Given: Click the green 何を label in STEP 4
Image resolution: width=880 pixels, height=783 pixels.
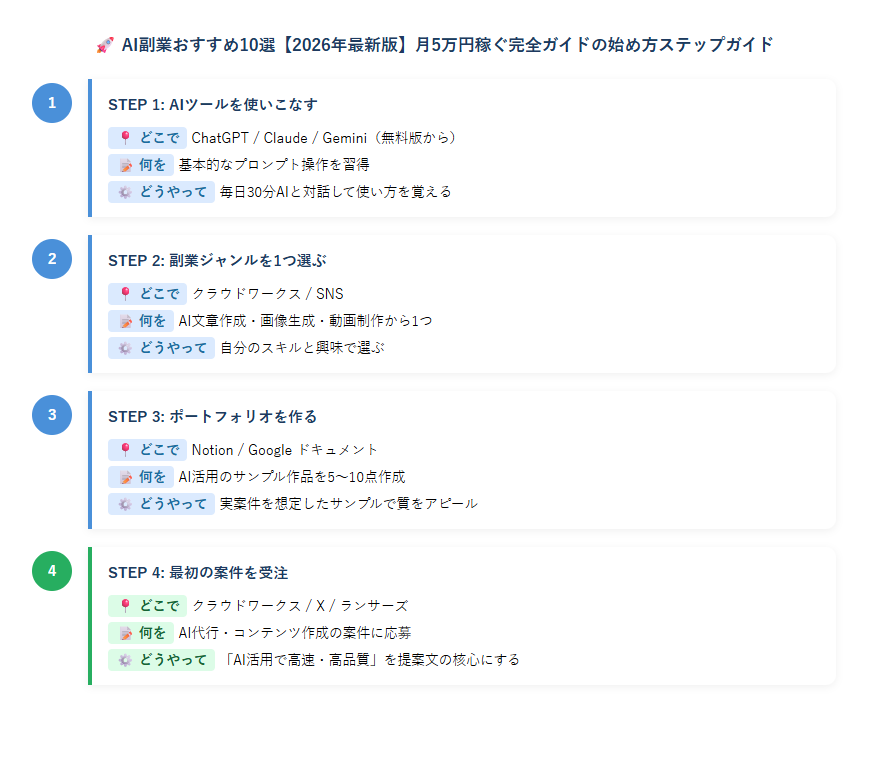Looking at the screenshot, I should tap(141, 633).
